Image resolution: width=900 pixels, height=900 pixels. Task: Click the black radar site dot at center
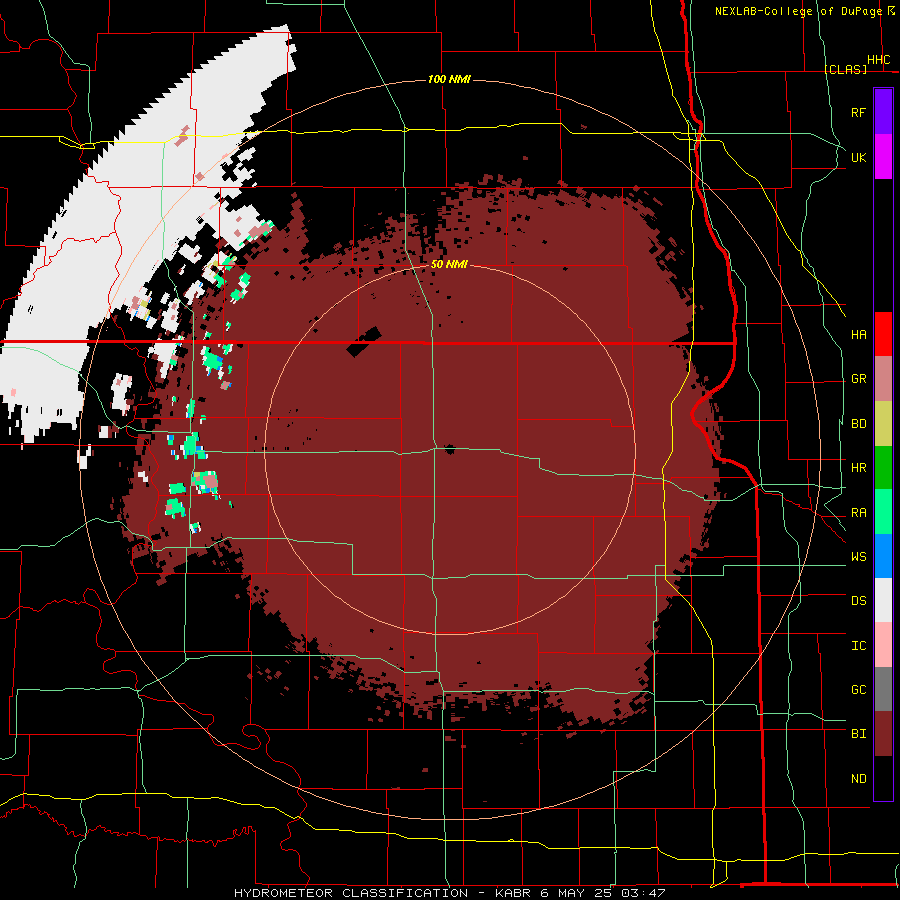(449, 449)
